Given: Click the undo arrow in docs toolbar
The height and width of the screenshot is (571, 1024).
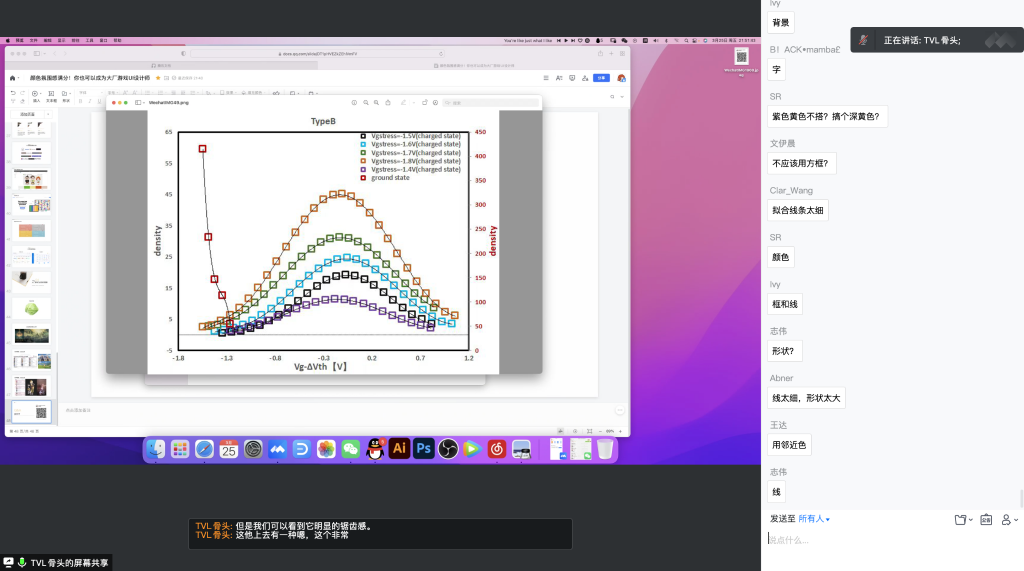Looking at the screenshot, I should [13, 93].
